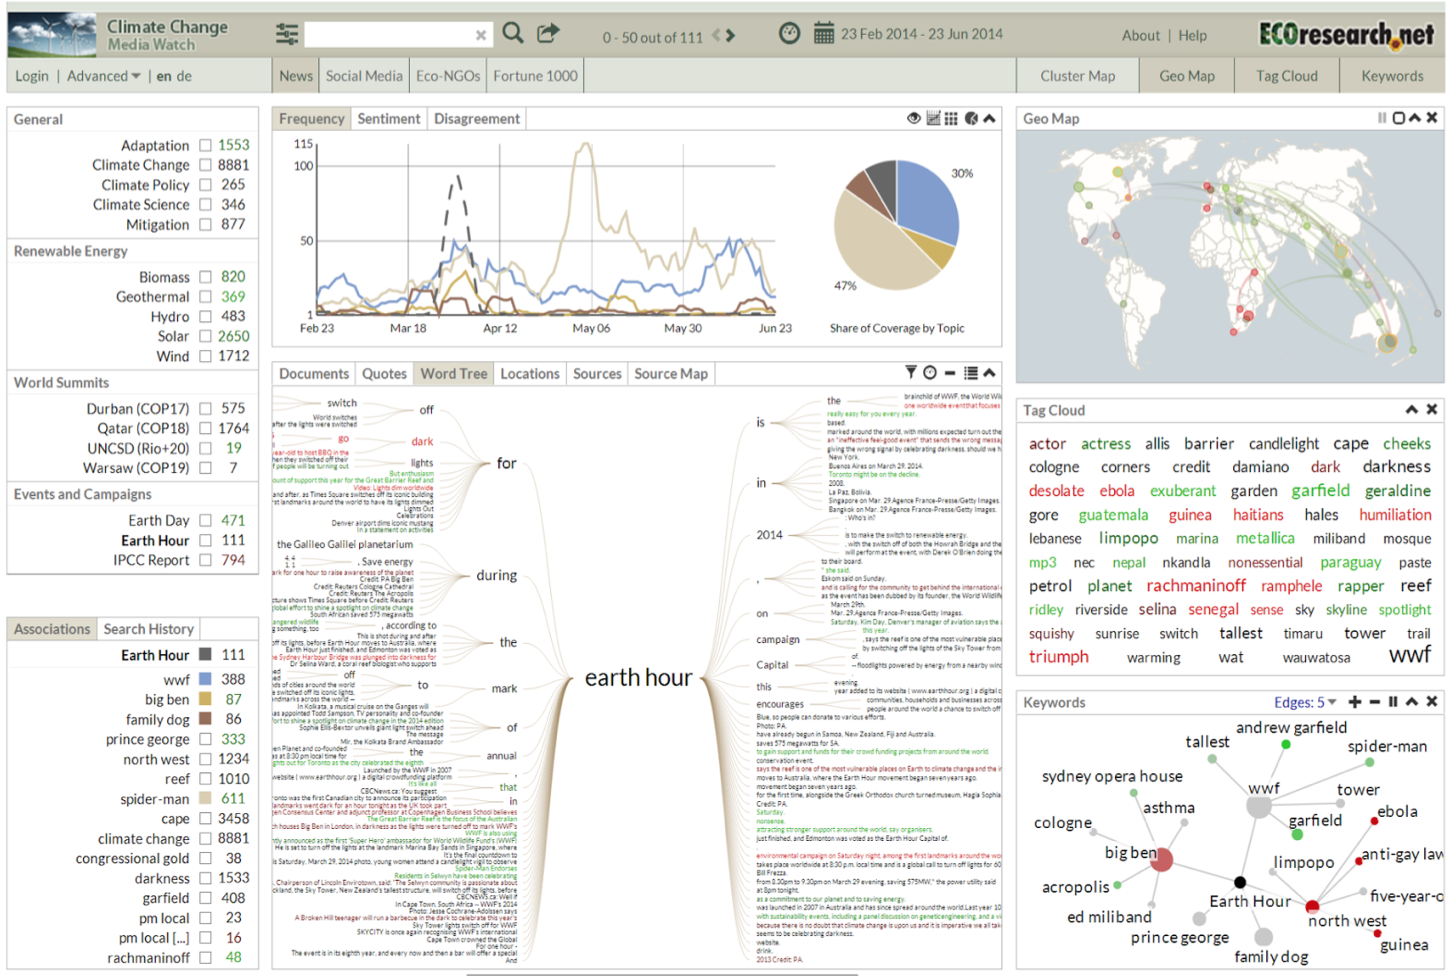
Task: Click the magnifier search icon
Action: pyautogui.click(x=513, y=33)
